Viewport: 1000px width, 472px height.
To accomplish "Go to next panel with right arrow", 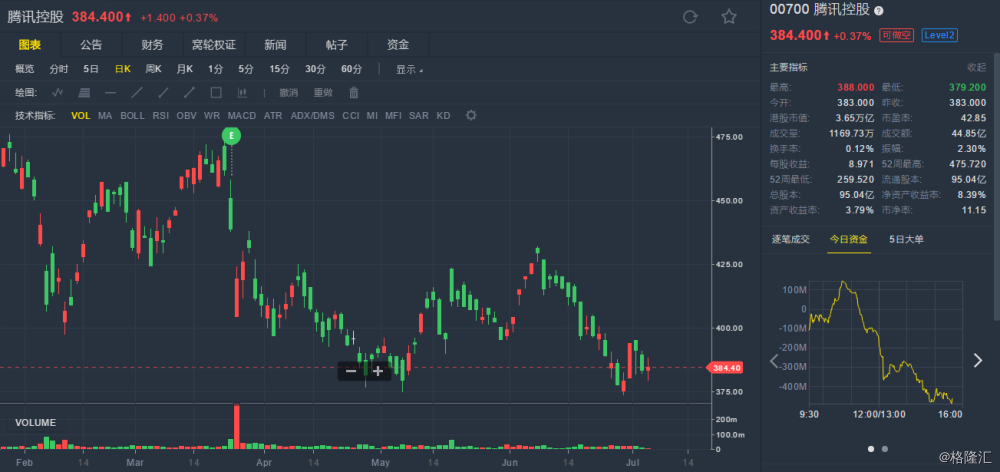I will coord(978,361).
